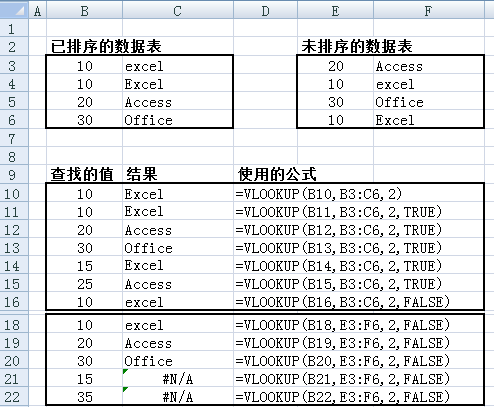The width and height of the screenshot is (494, 407).
Task: Select the 使用的公式 header cell
Action: tap(277, 175)
